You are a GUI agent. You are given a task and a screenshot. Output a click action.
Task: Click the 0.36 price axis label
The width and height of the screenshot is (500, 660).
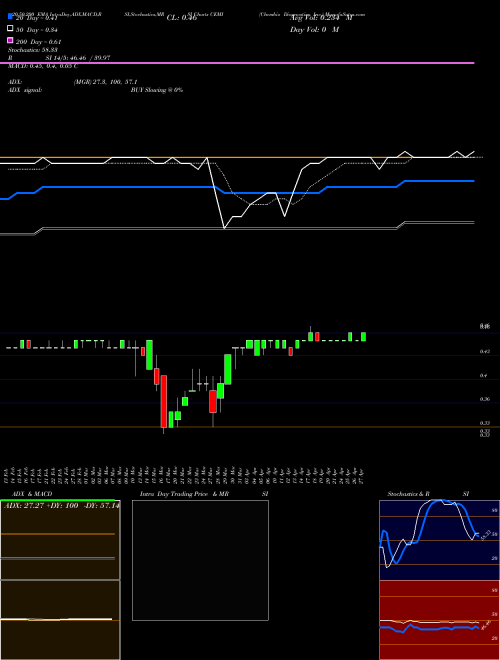pyautogui.click(x=484, y=399)
